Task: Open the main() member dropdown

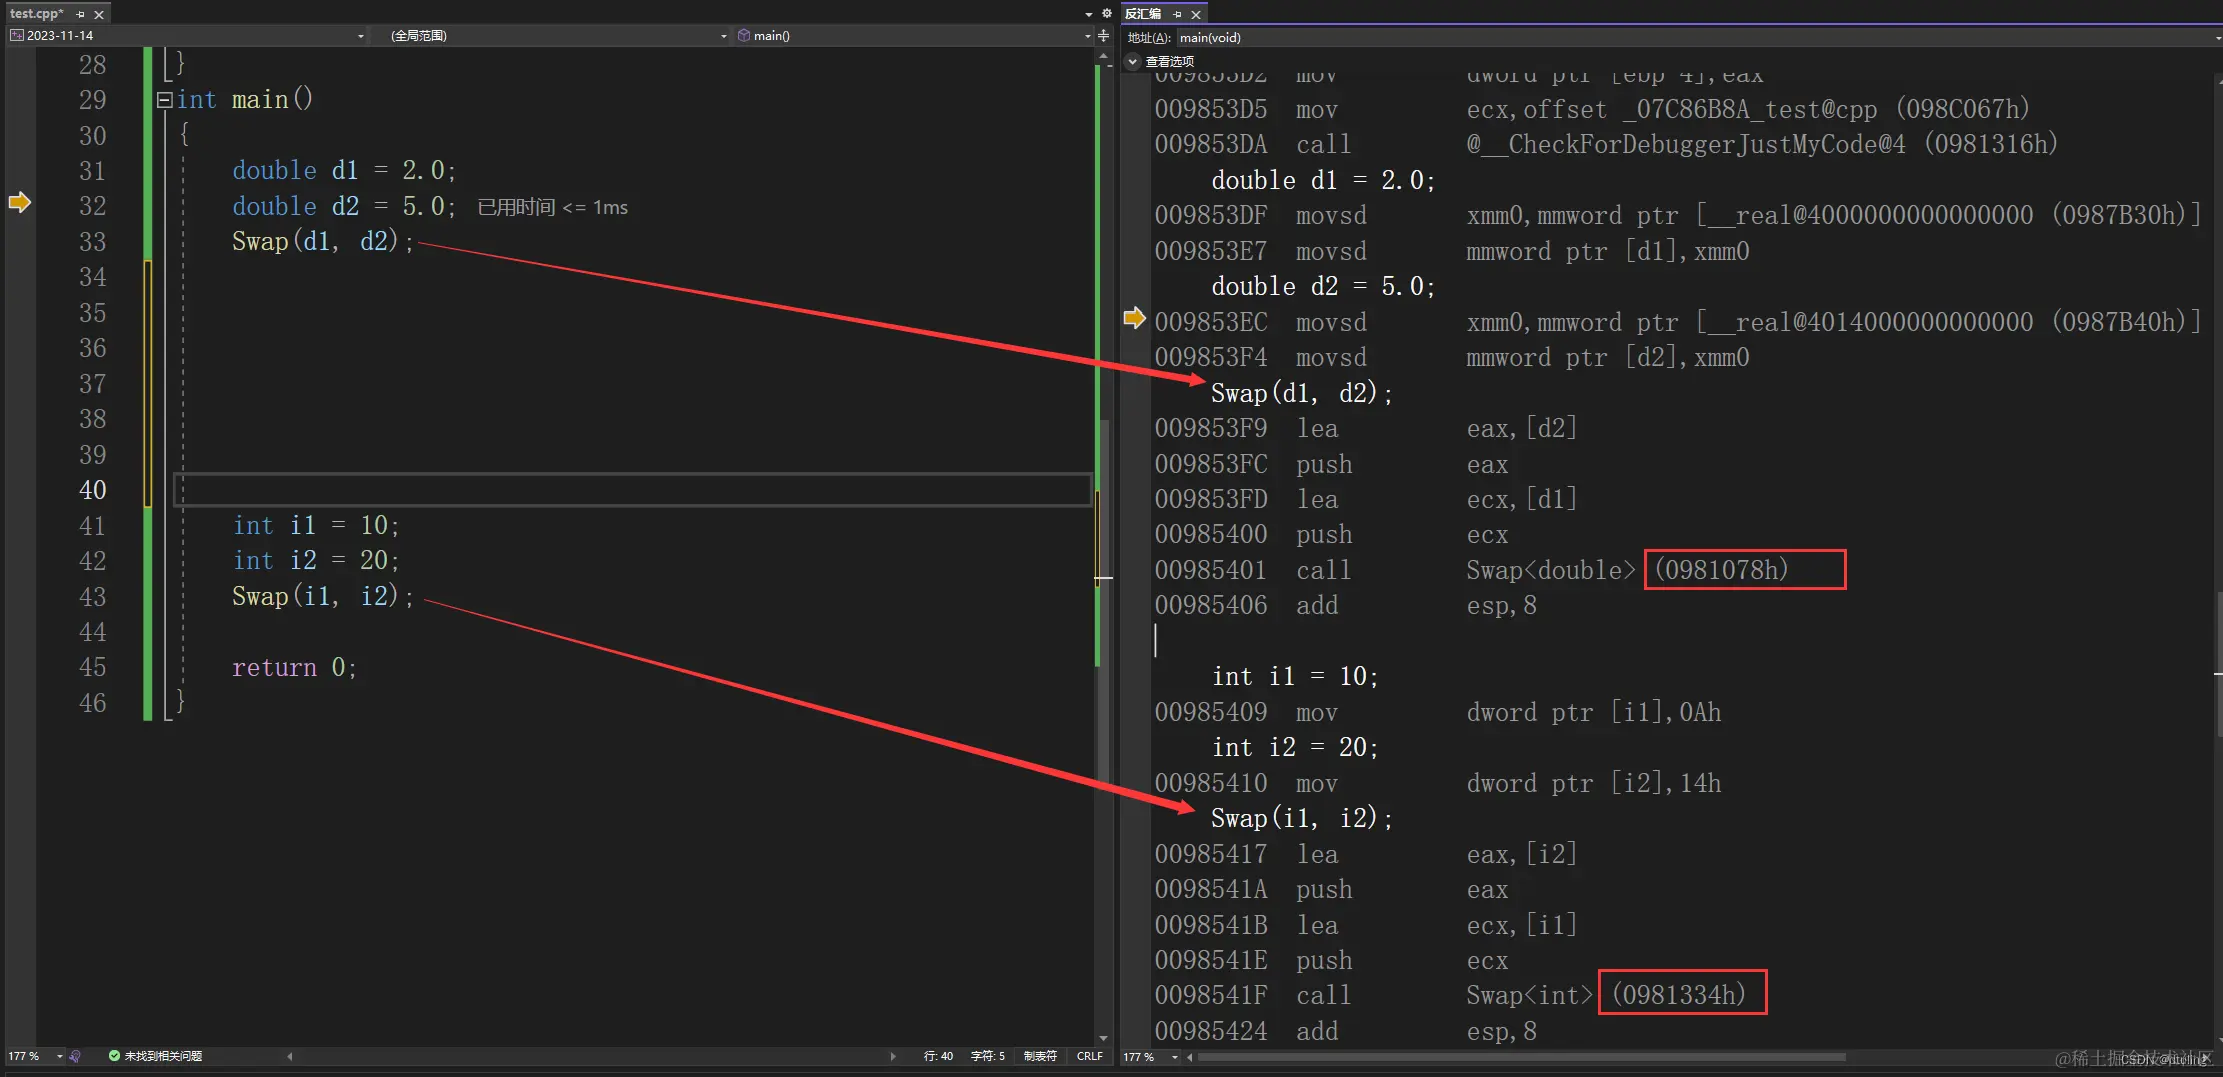Action: pyautogui.click(x=913, y=36)
